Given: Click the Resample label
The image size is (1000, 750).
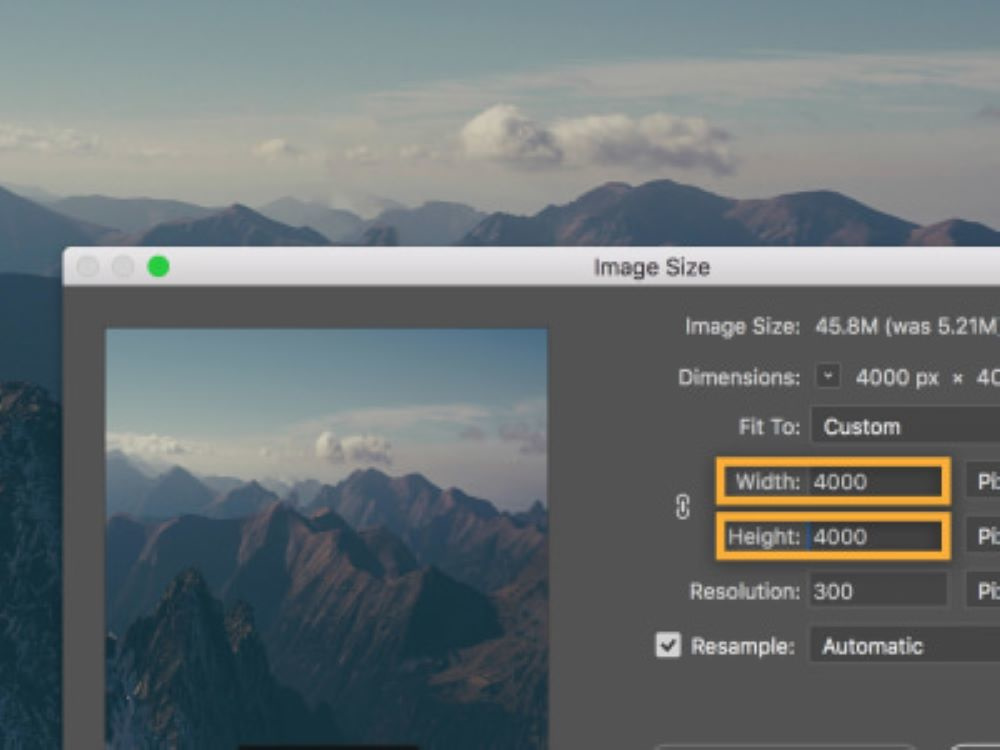Looking at the screenshot, I should (742, 646).
